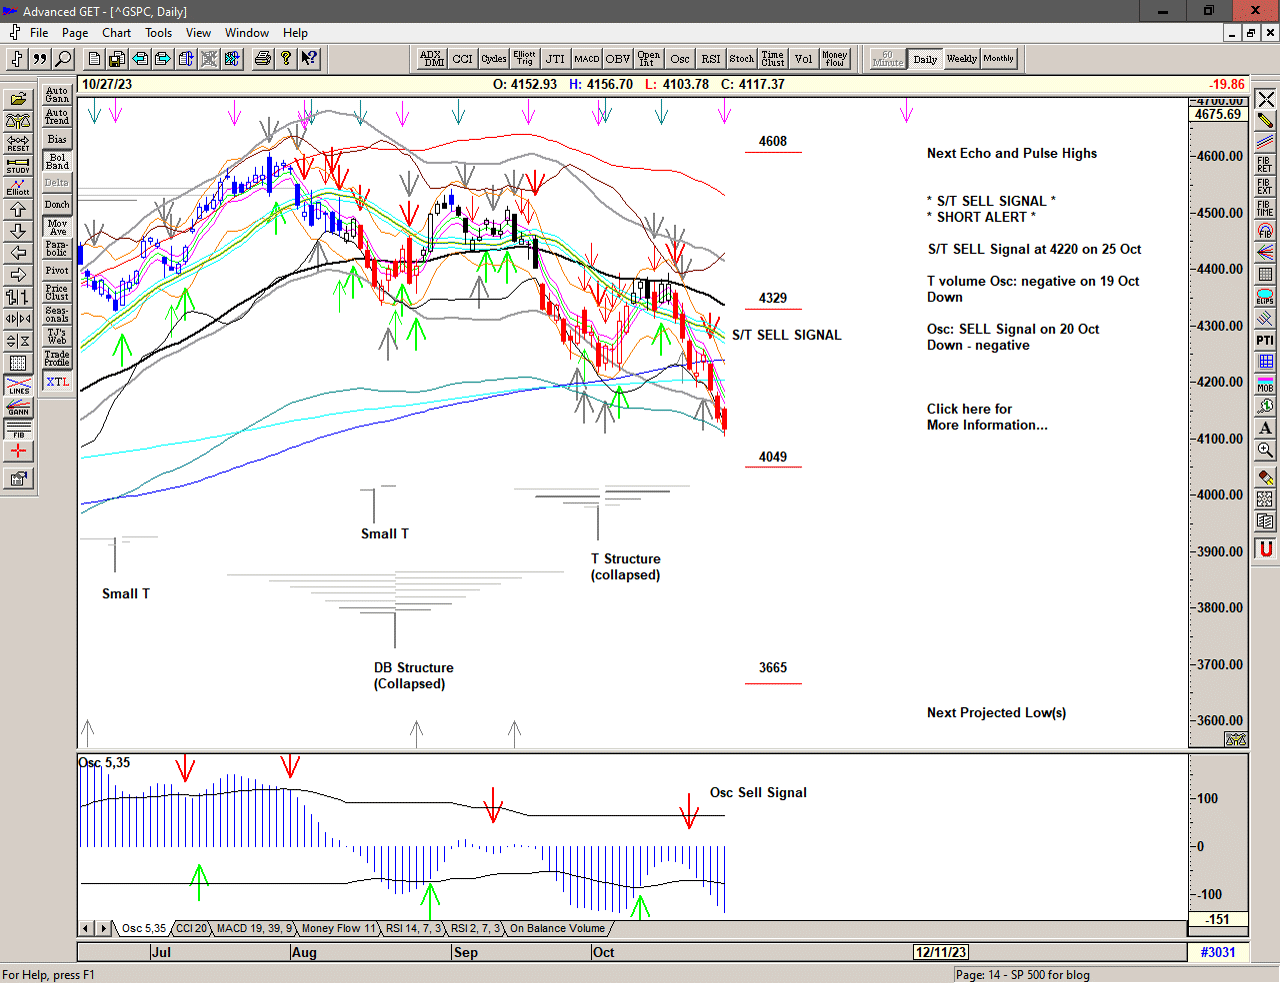1280x983 pixels.
Task: Pick the eraser tool in right toolbar
Action: 1265,478
